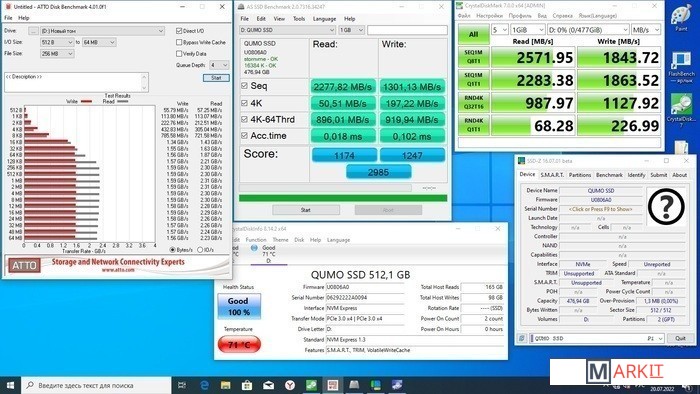Image resolution: width=700 pixels, height=394 pixels.
Task: Open Task View on the taskbar
Action: [182, 385]
